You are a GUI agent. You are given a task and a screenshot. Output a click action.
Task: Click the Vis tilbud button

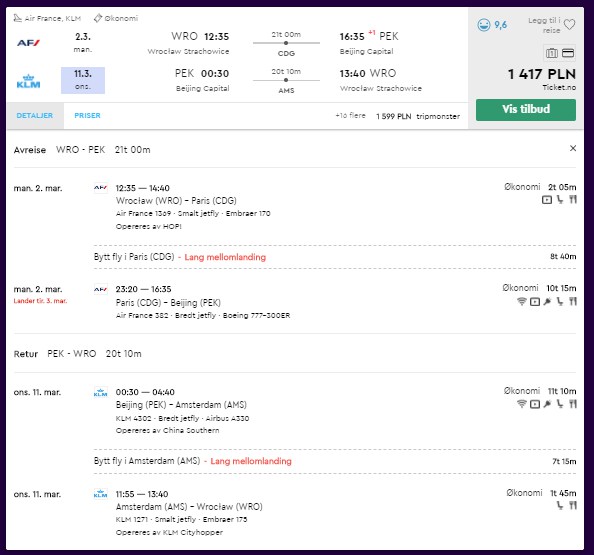click(526, 109)
